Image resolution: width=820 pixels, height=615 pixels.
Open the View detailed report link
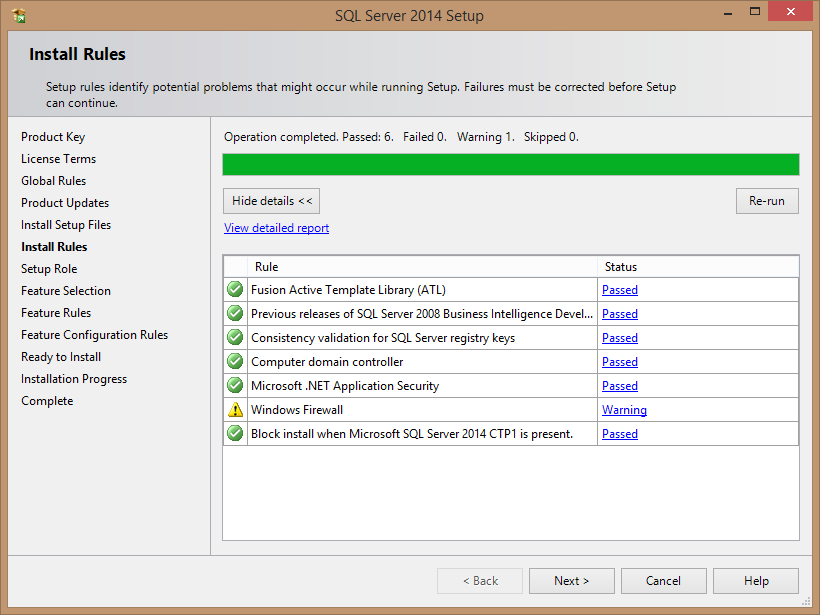pyautogui.click(x=276, y=228)
